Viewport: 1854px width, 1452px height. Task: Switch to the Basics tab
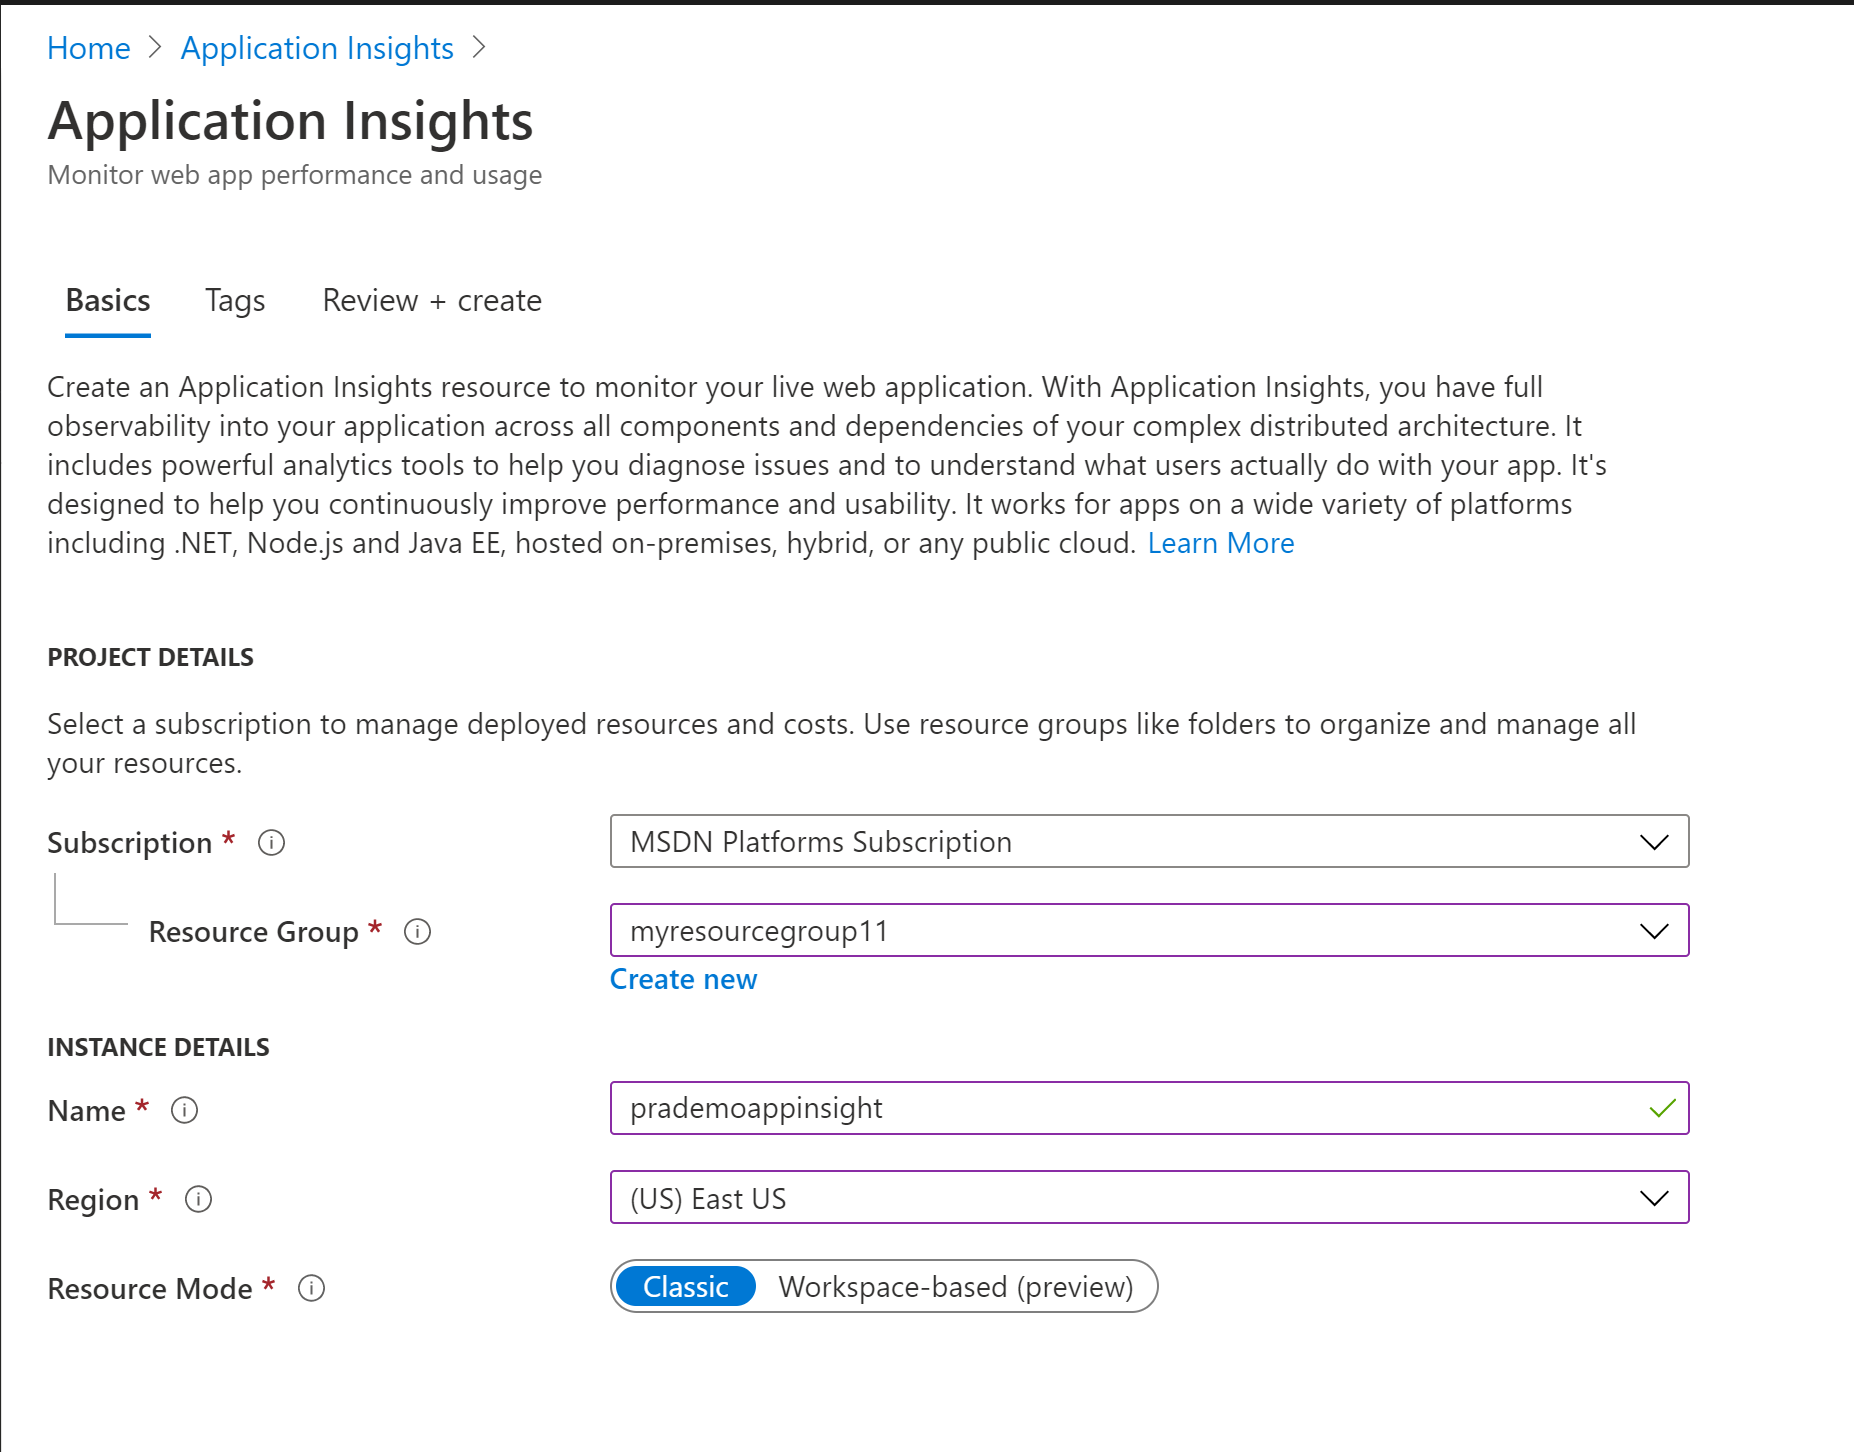[x=108, y=300]
